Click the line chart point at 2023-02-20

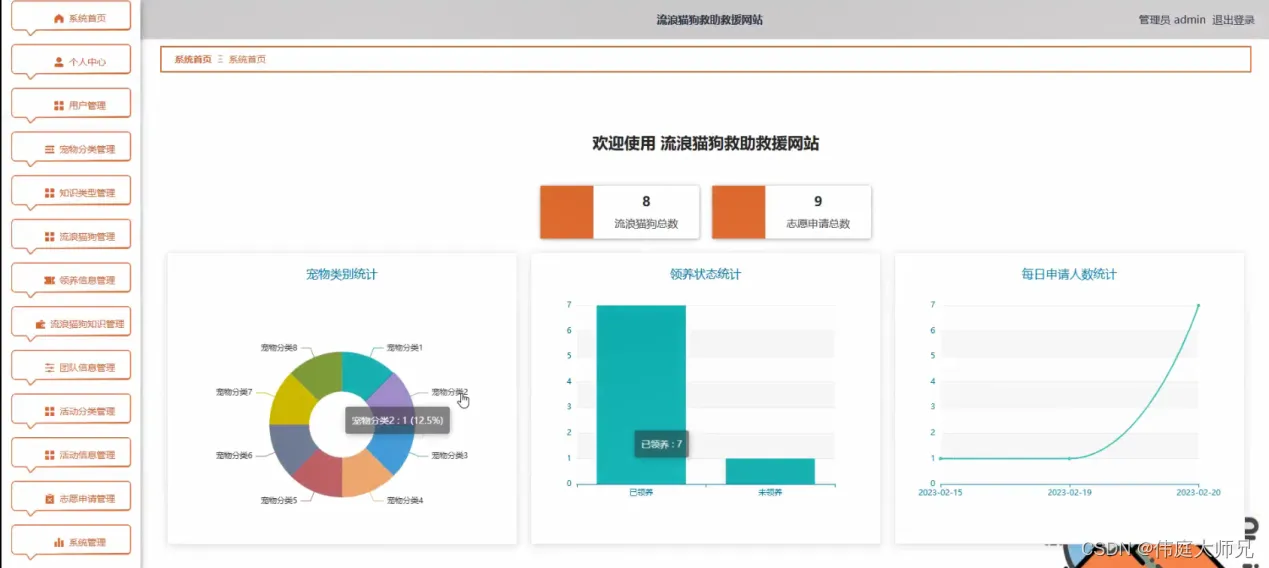(x=1198, y=305)
